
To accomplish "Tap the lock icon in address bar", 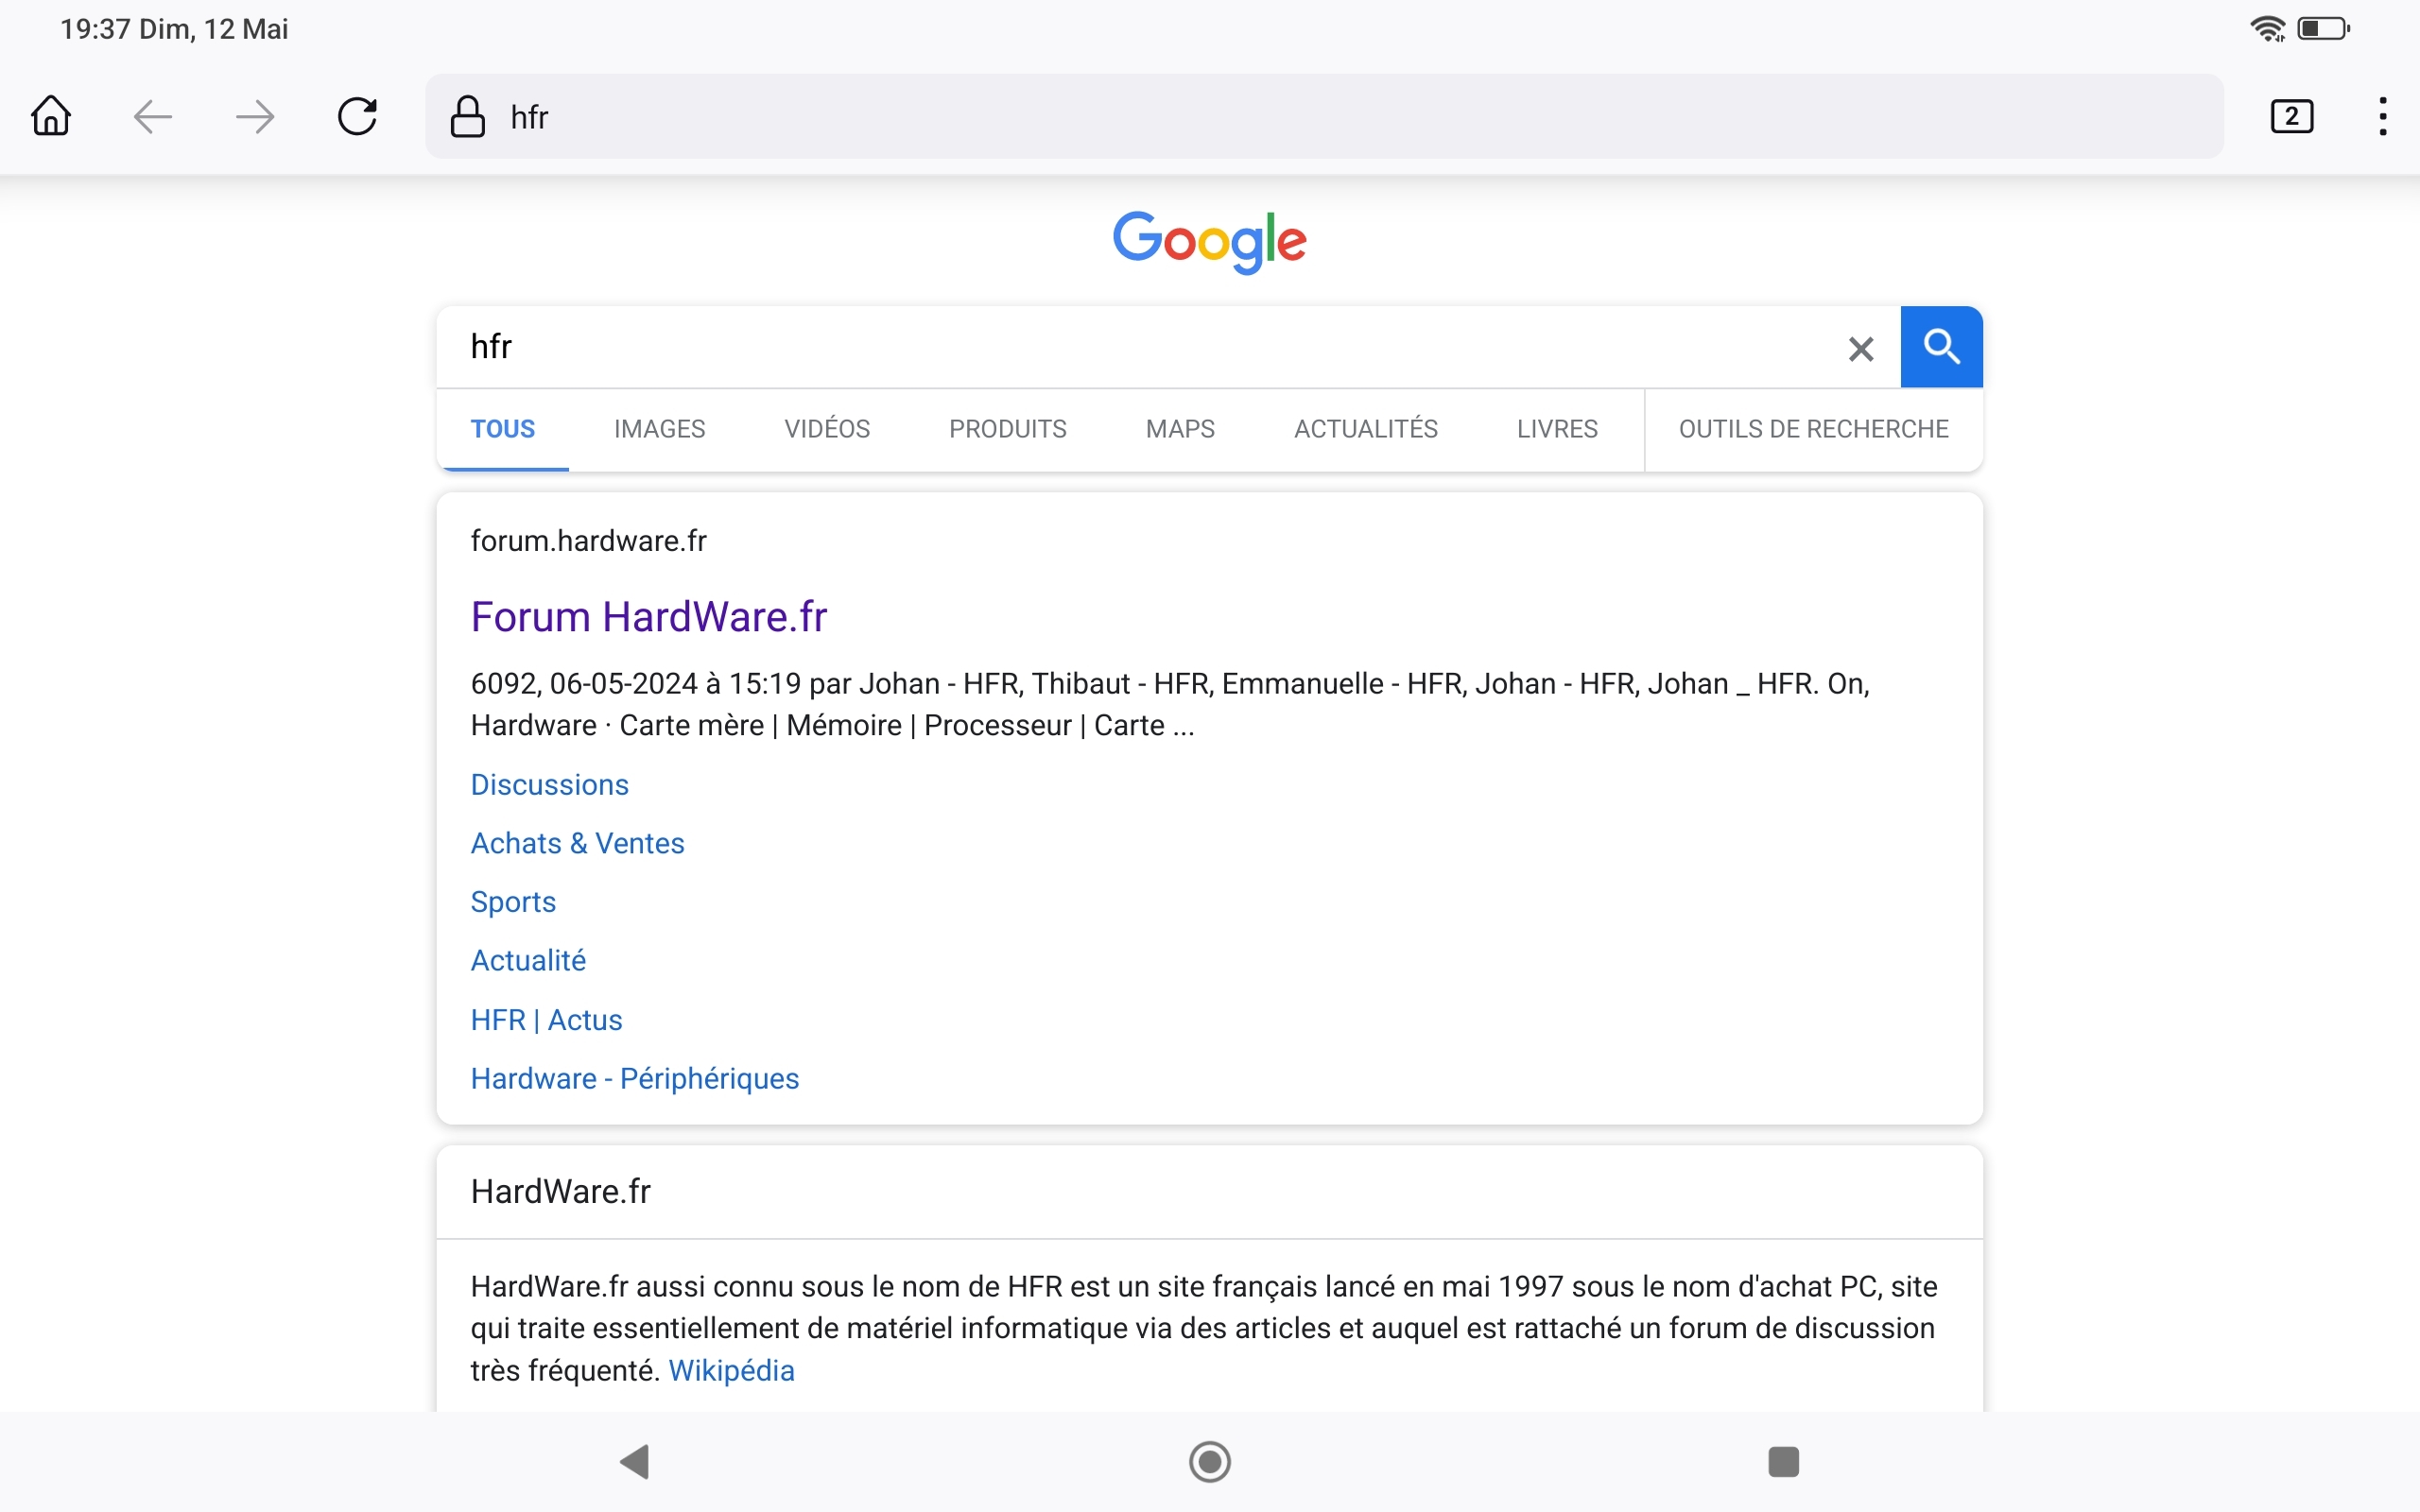I will coord(467,116).
